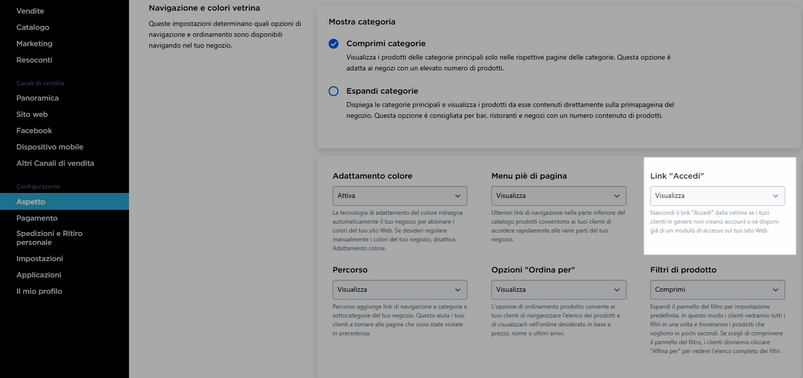Open the Link "Accedi" dropdown

click(717, 196)
